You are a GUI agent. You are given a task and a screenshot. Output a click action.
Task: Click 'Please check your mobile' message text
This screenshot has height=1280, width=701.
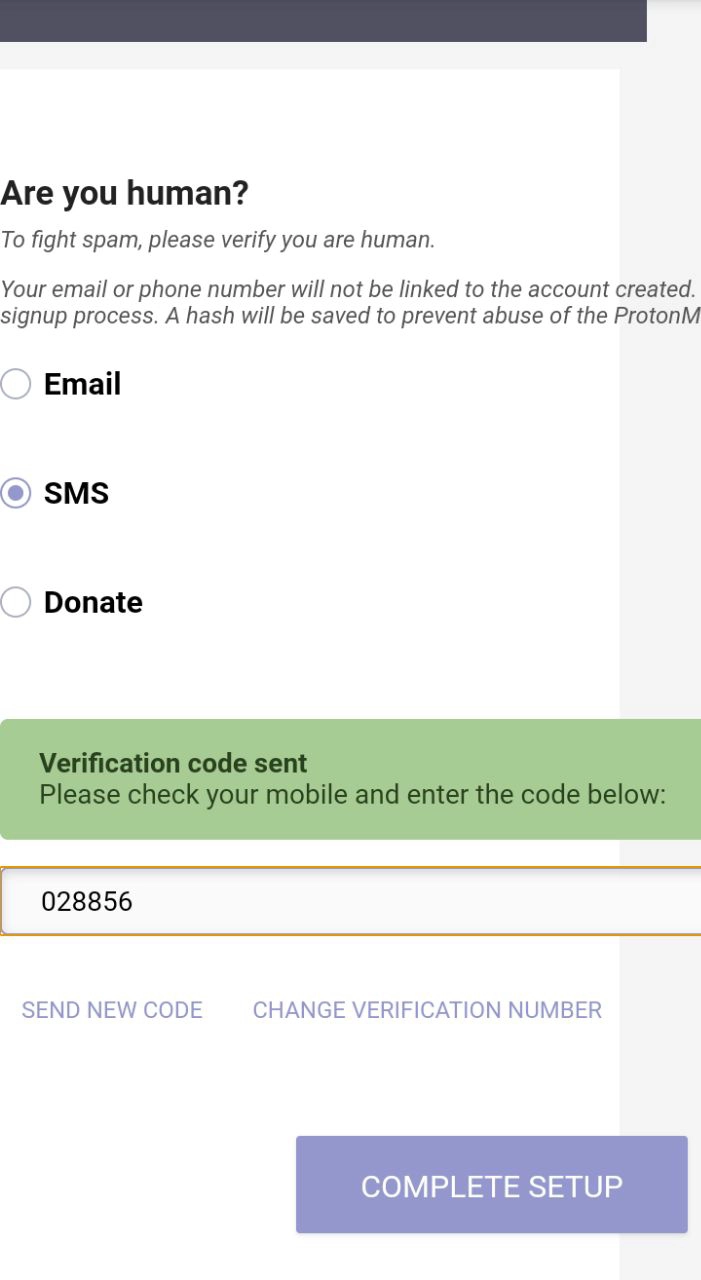(352, 796)
